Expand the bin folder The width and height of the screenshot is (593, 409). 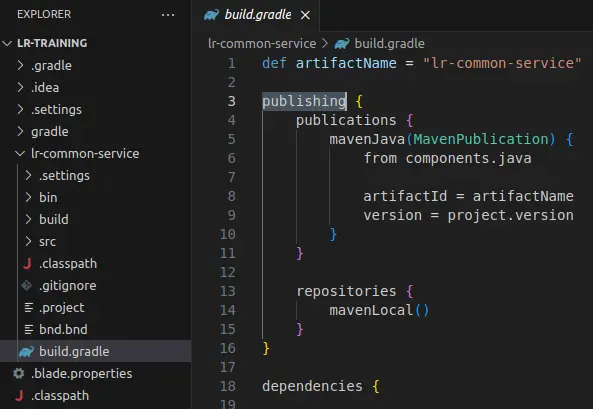(x=28, y=197)
